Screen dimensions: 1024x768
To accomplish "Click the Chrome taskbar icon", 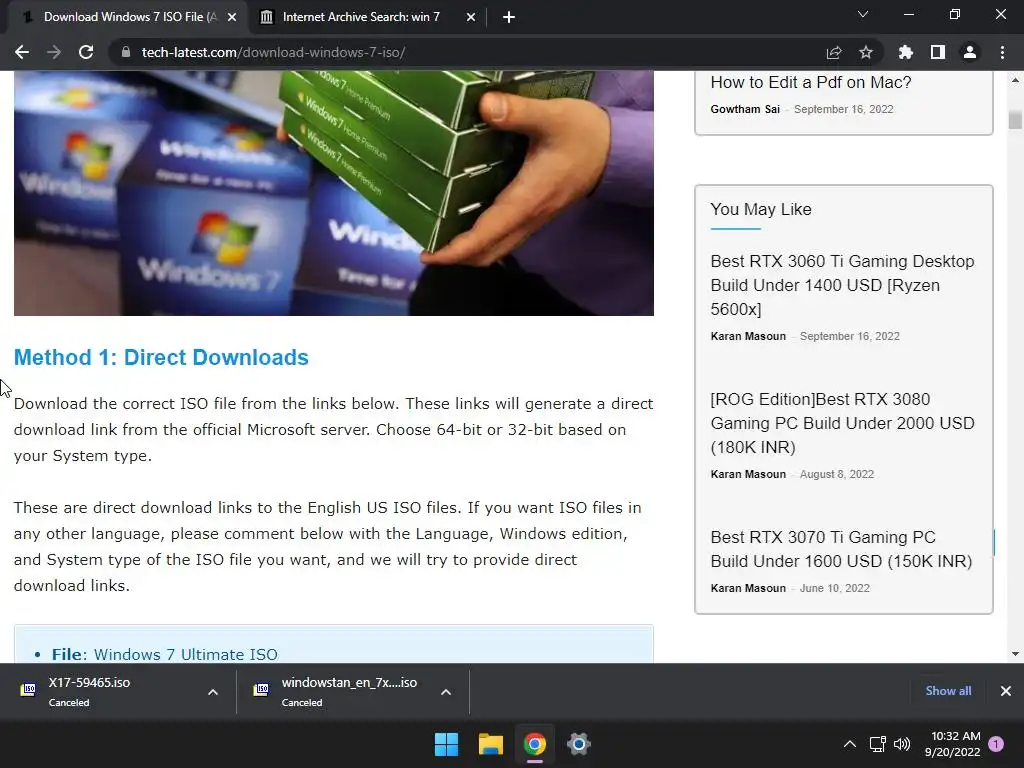I will (534, 744).
